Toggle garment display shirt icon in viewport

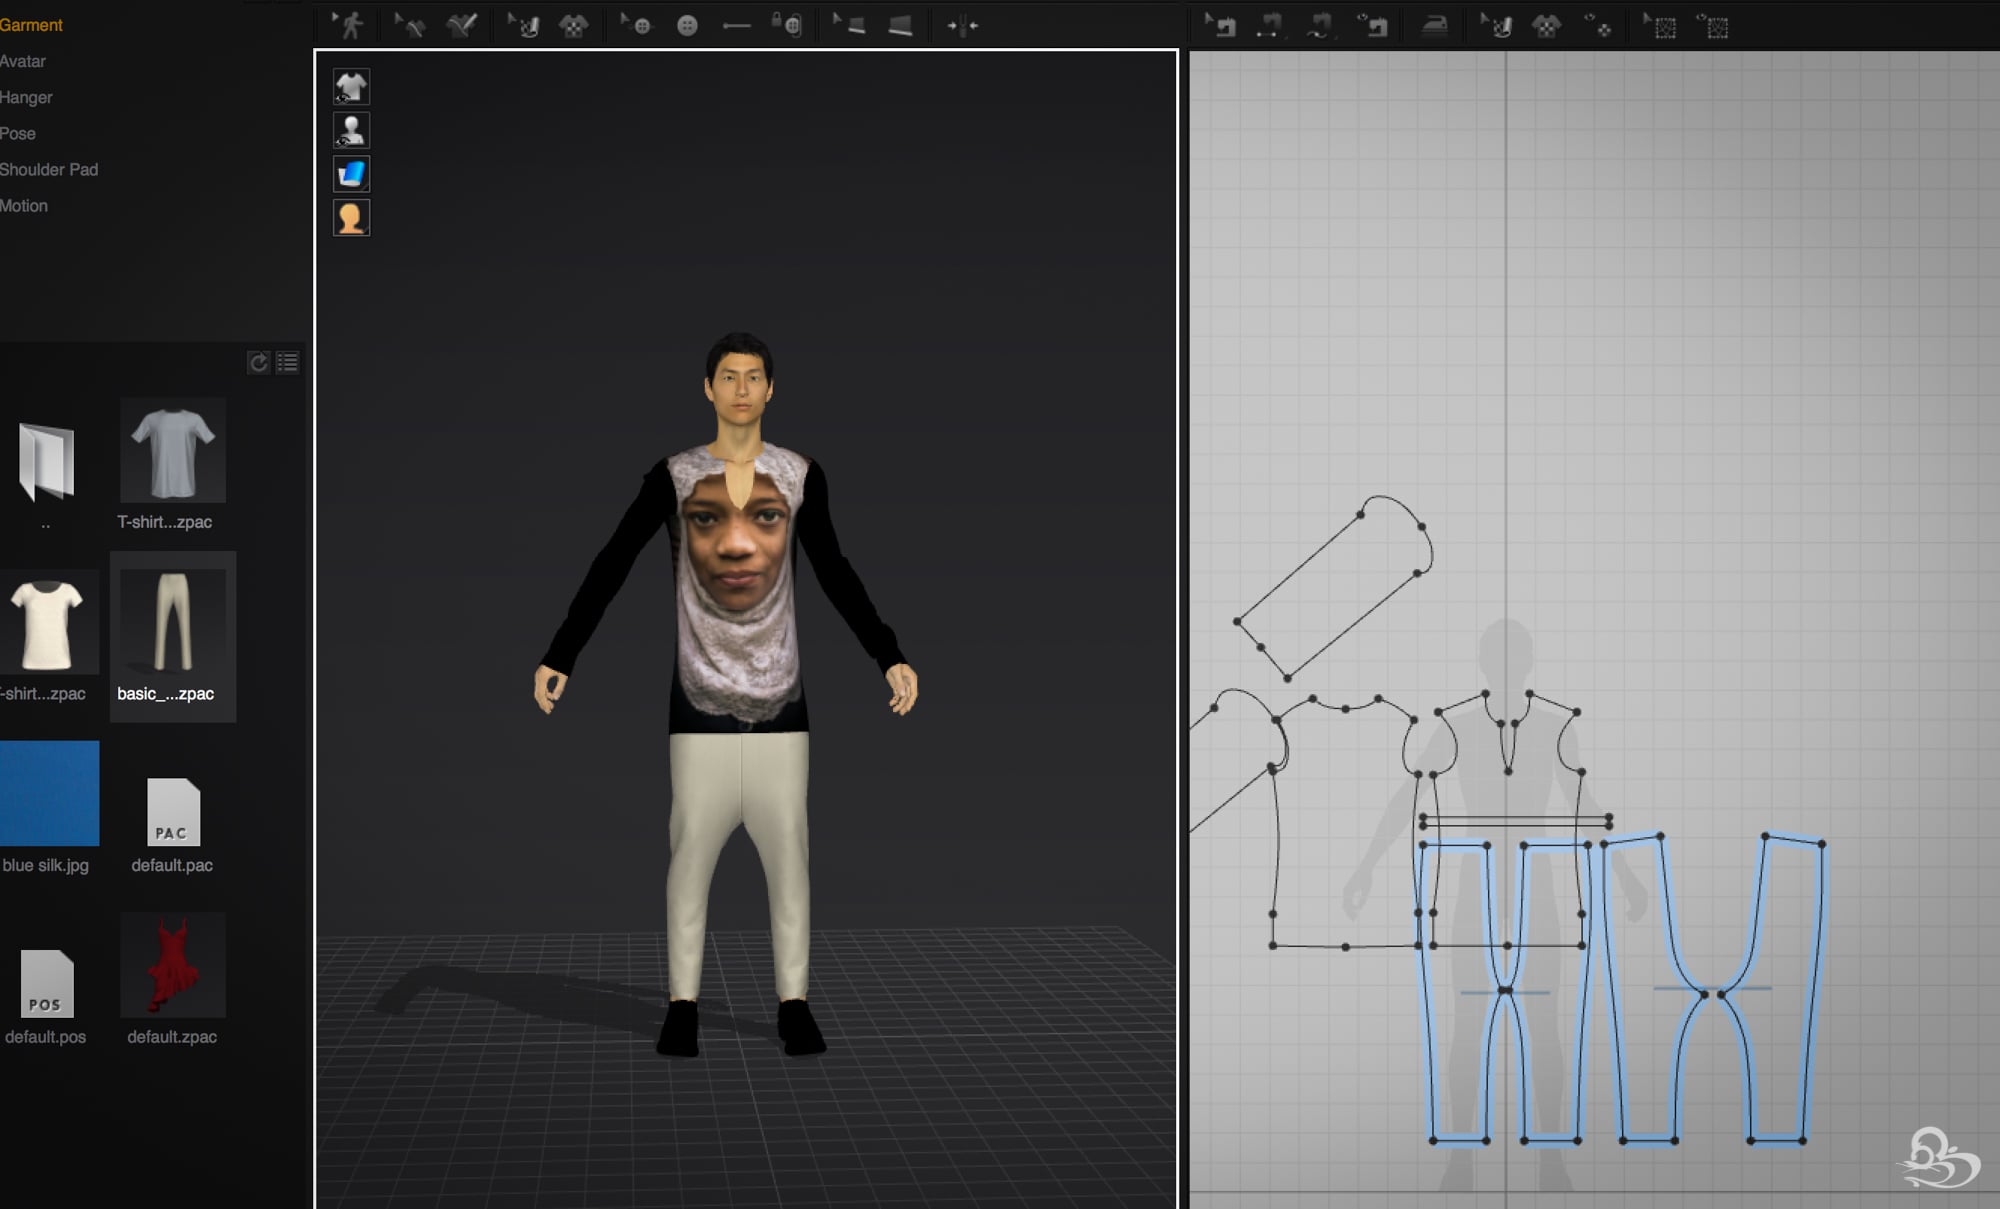[351, 87]
